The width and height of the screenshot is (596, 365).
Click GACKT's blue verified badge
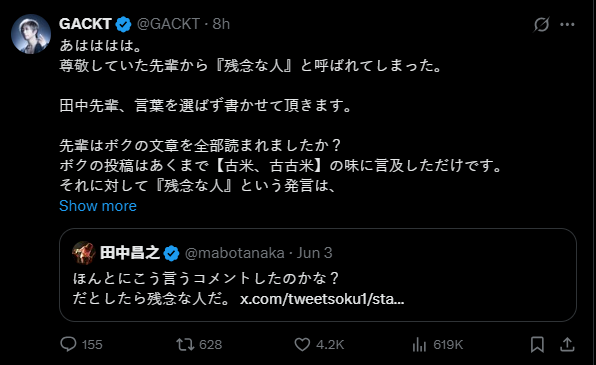click(x=123, y=24)
